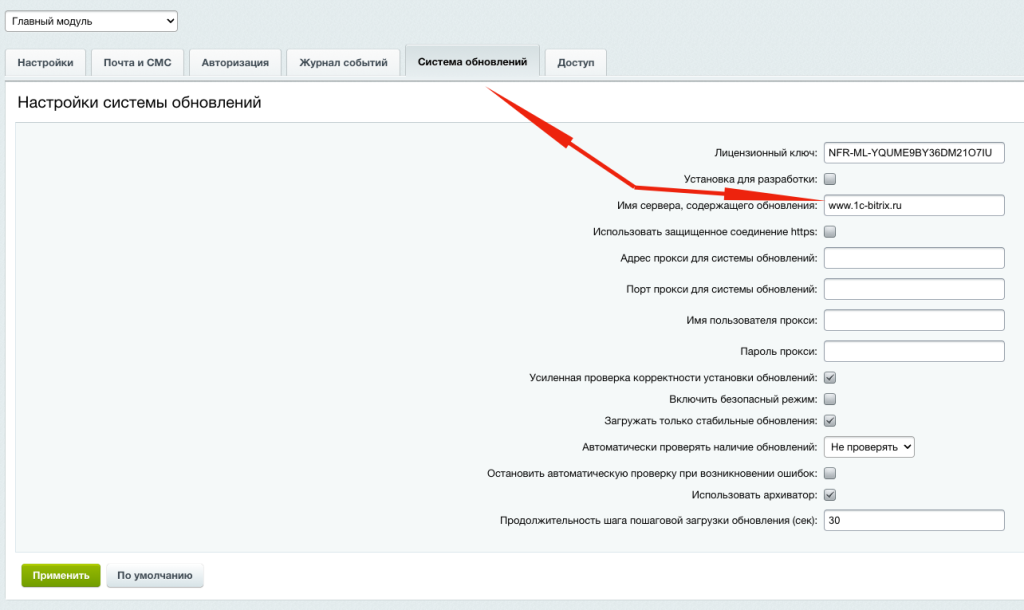Disable the Использовать архиватор checkbox
Viewport: 1024px width, 610px height.
829,494
